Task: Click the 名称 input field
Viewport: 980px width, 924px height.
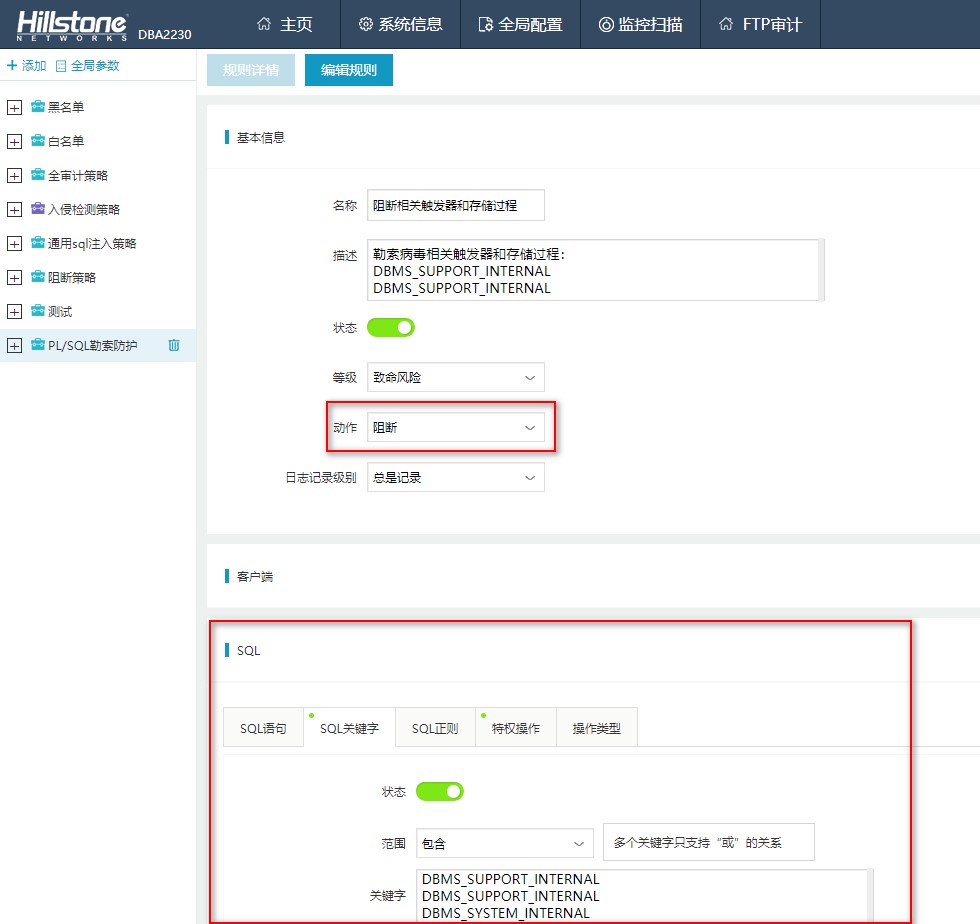Action: (456, 205)
